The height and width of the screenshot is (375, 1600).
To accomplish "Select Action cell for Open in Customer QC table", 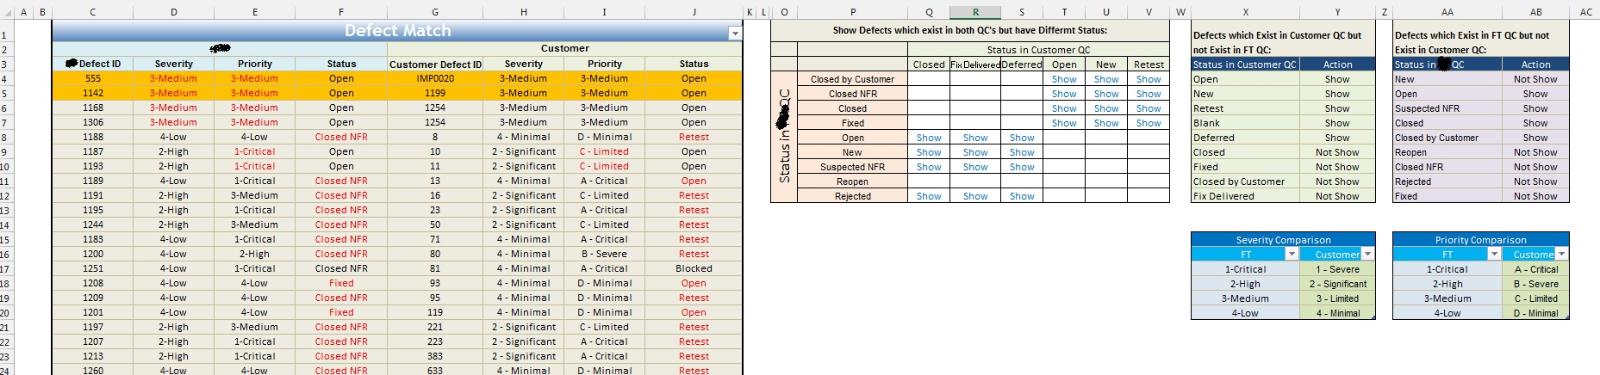I will pos(1337,79).
